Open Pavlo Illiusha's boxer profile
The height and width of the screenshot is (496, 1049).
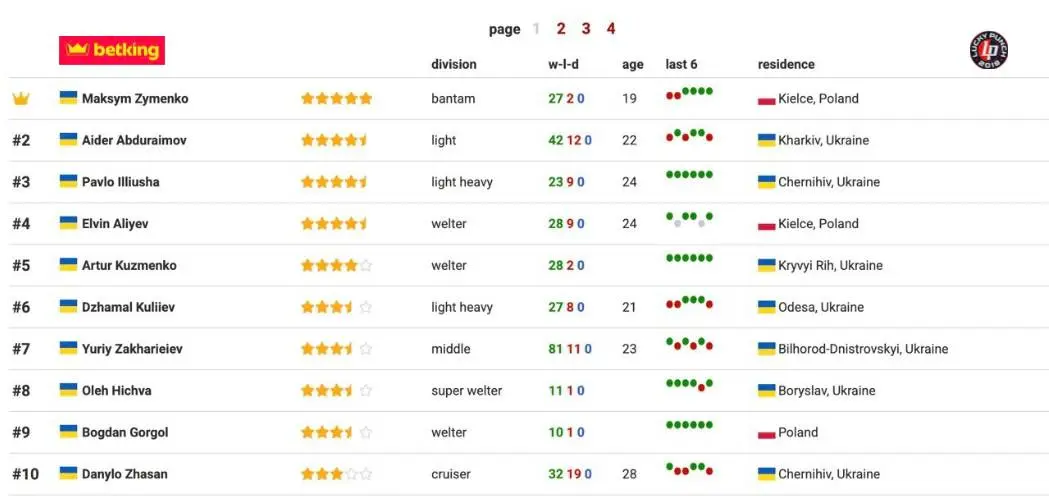(x=121, y=182)
